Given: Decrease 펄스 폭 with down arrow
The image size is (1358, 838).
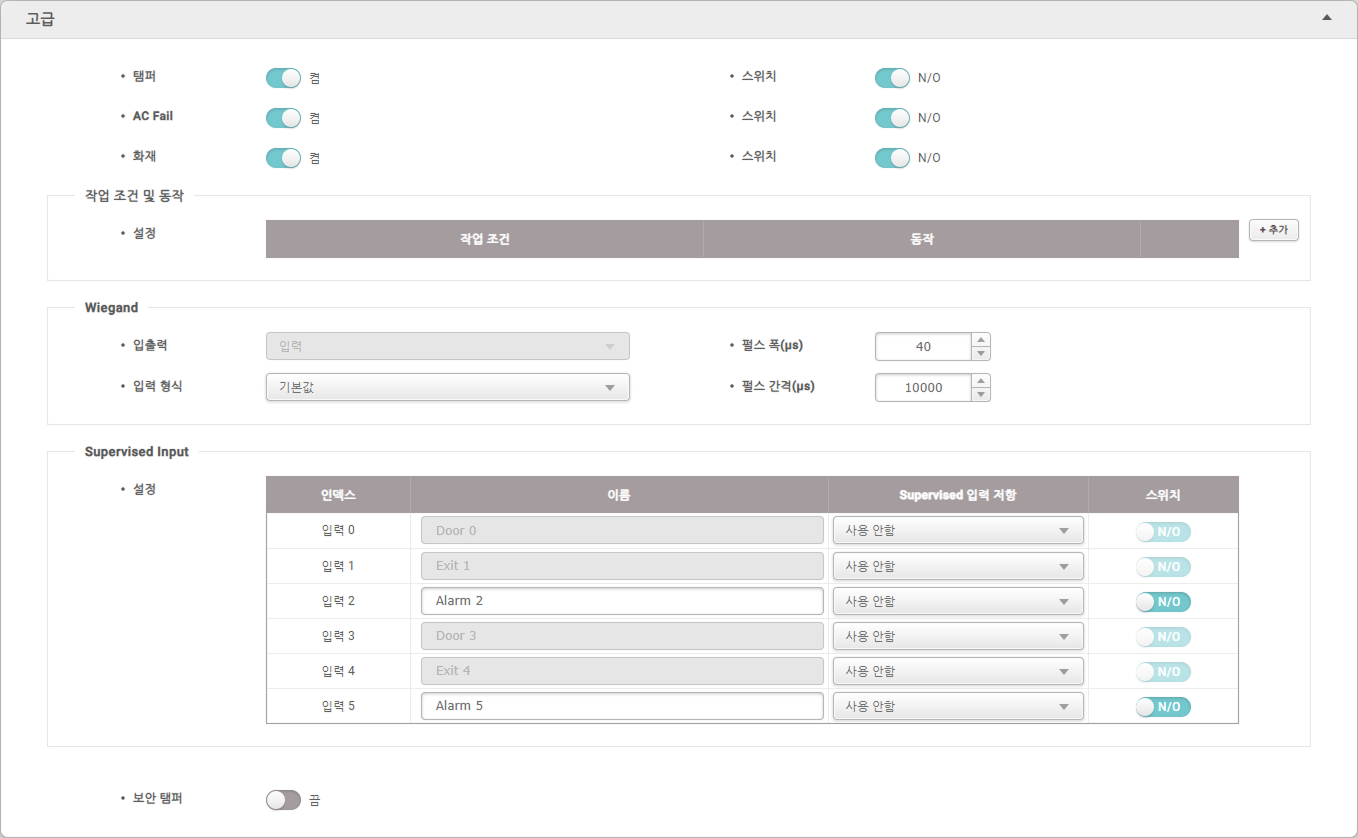Looking at the screenshot, I should coord(981,353).
